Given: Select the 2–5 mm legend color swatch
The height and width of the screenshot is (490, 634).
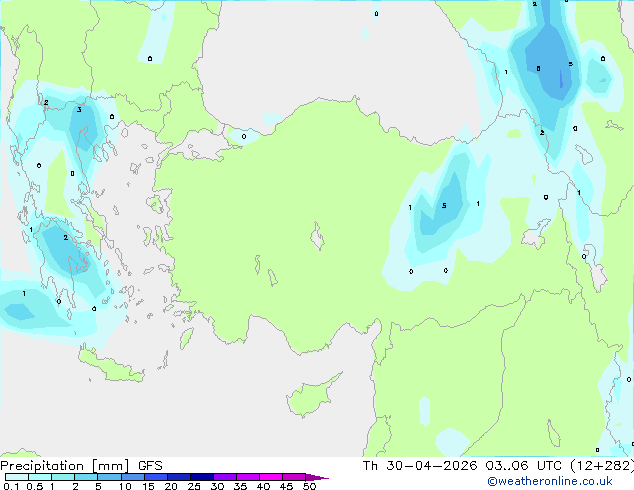Looking at the screenshot, I should coord(86,477).
